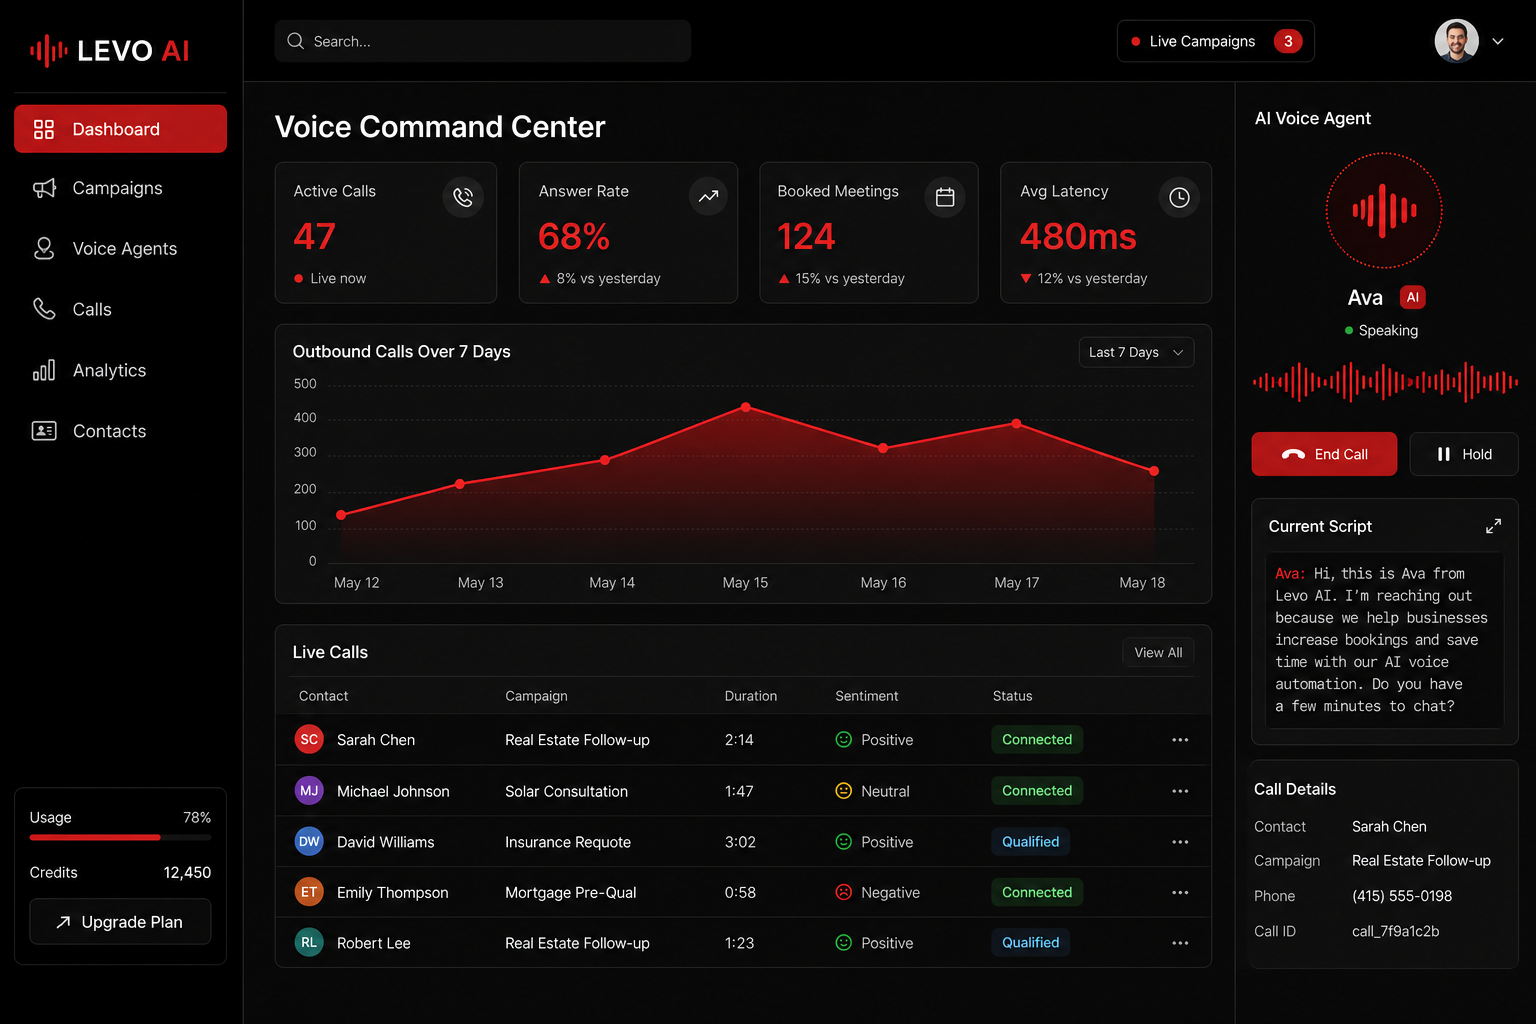1536x1024 pixels.
Task: Click the MJ avatar for Michael Johnson
Action: point(309,790)
